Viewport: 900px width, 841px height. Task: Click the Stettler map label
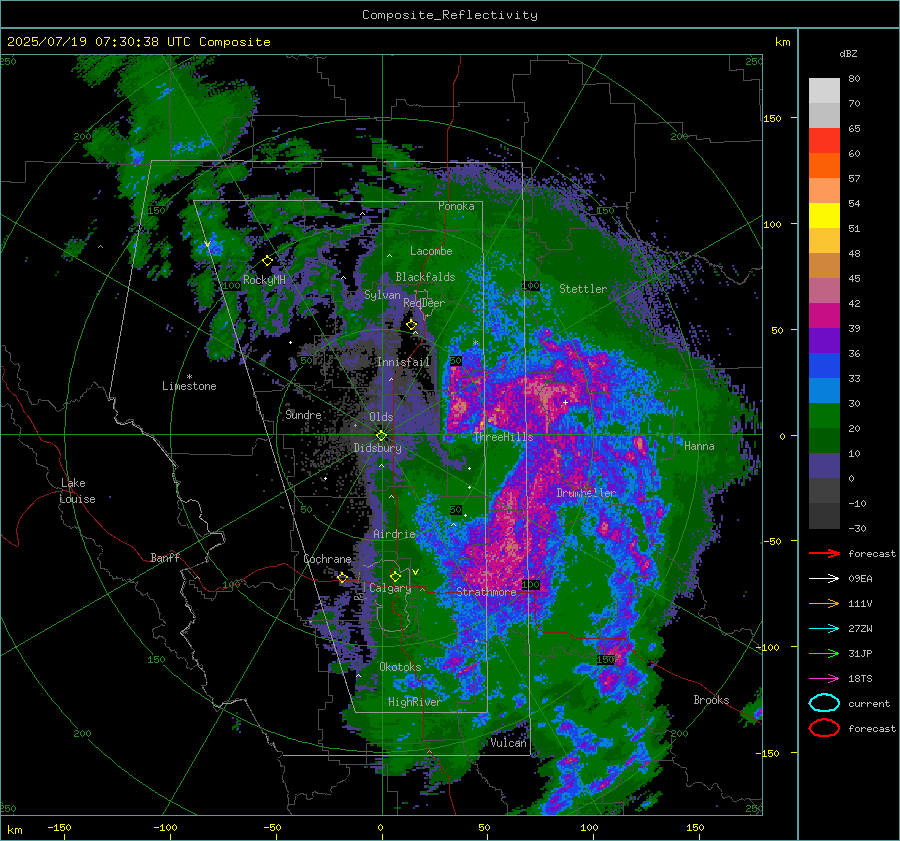[x=583, y=289]
